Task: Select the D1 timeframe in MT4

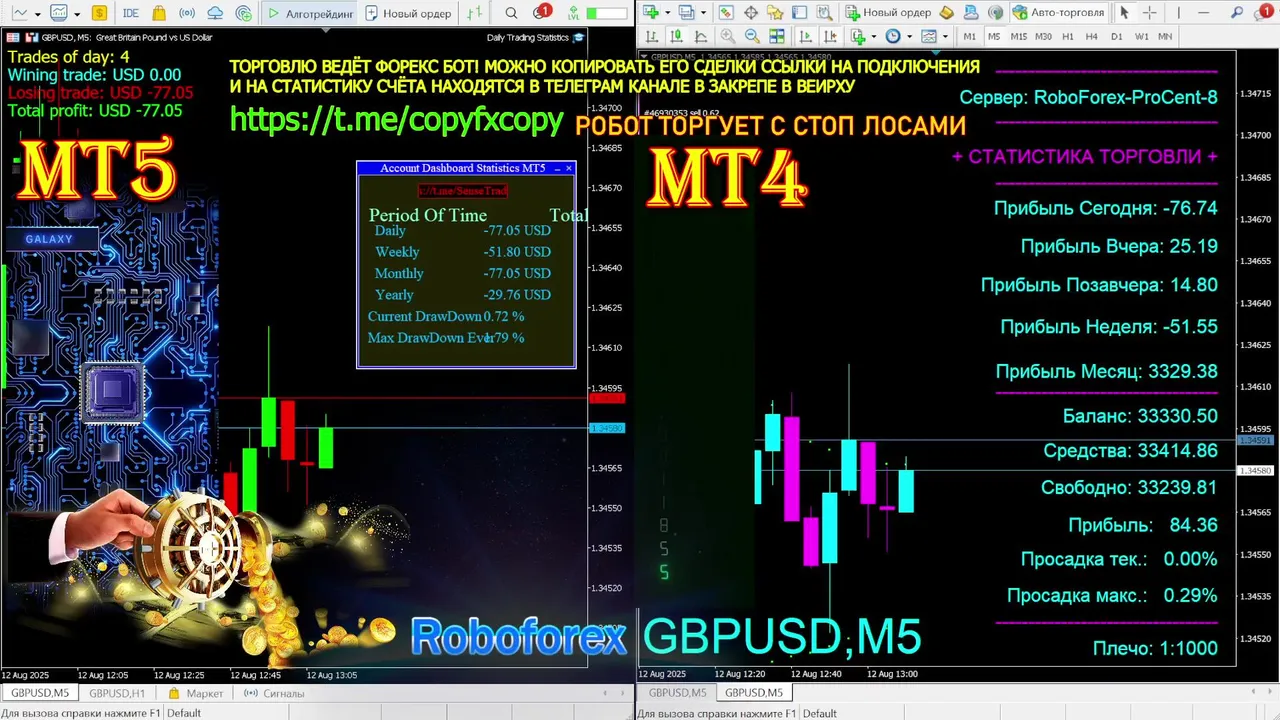Action: coord(1116,36)
